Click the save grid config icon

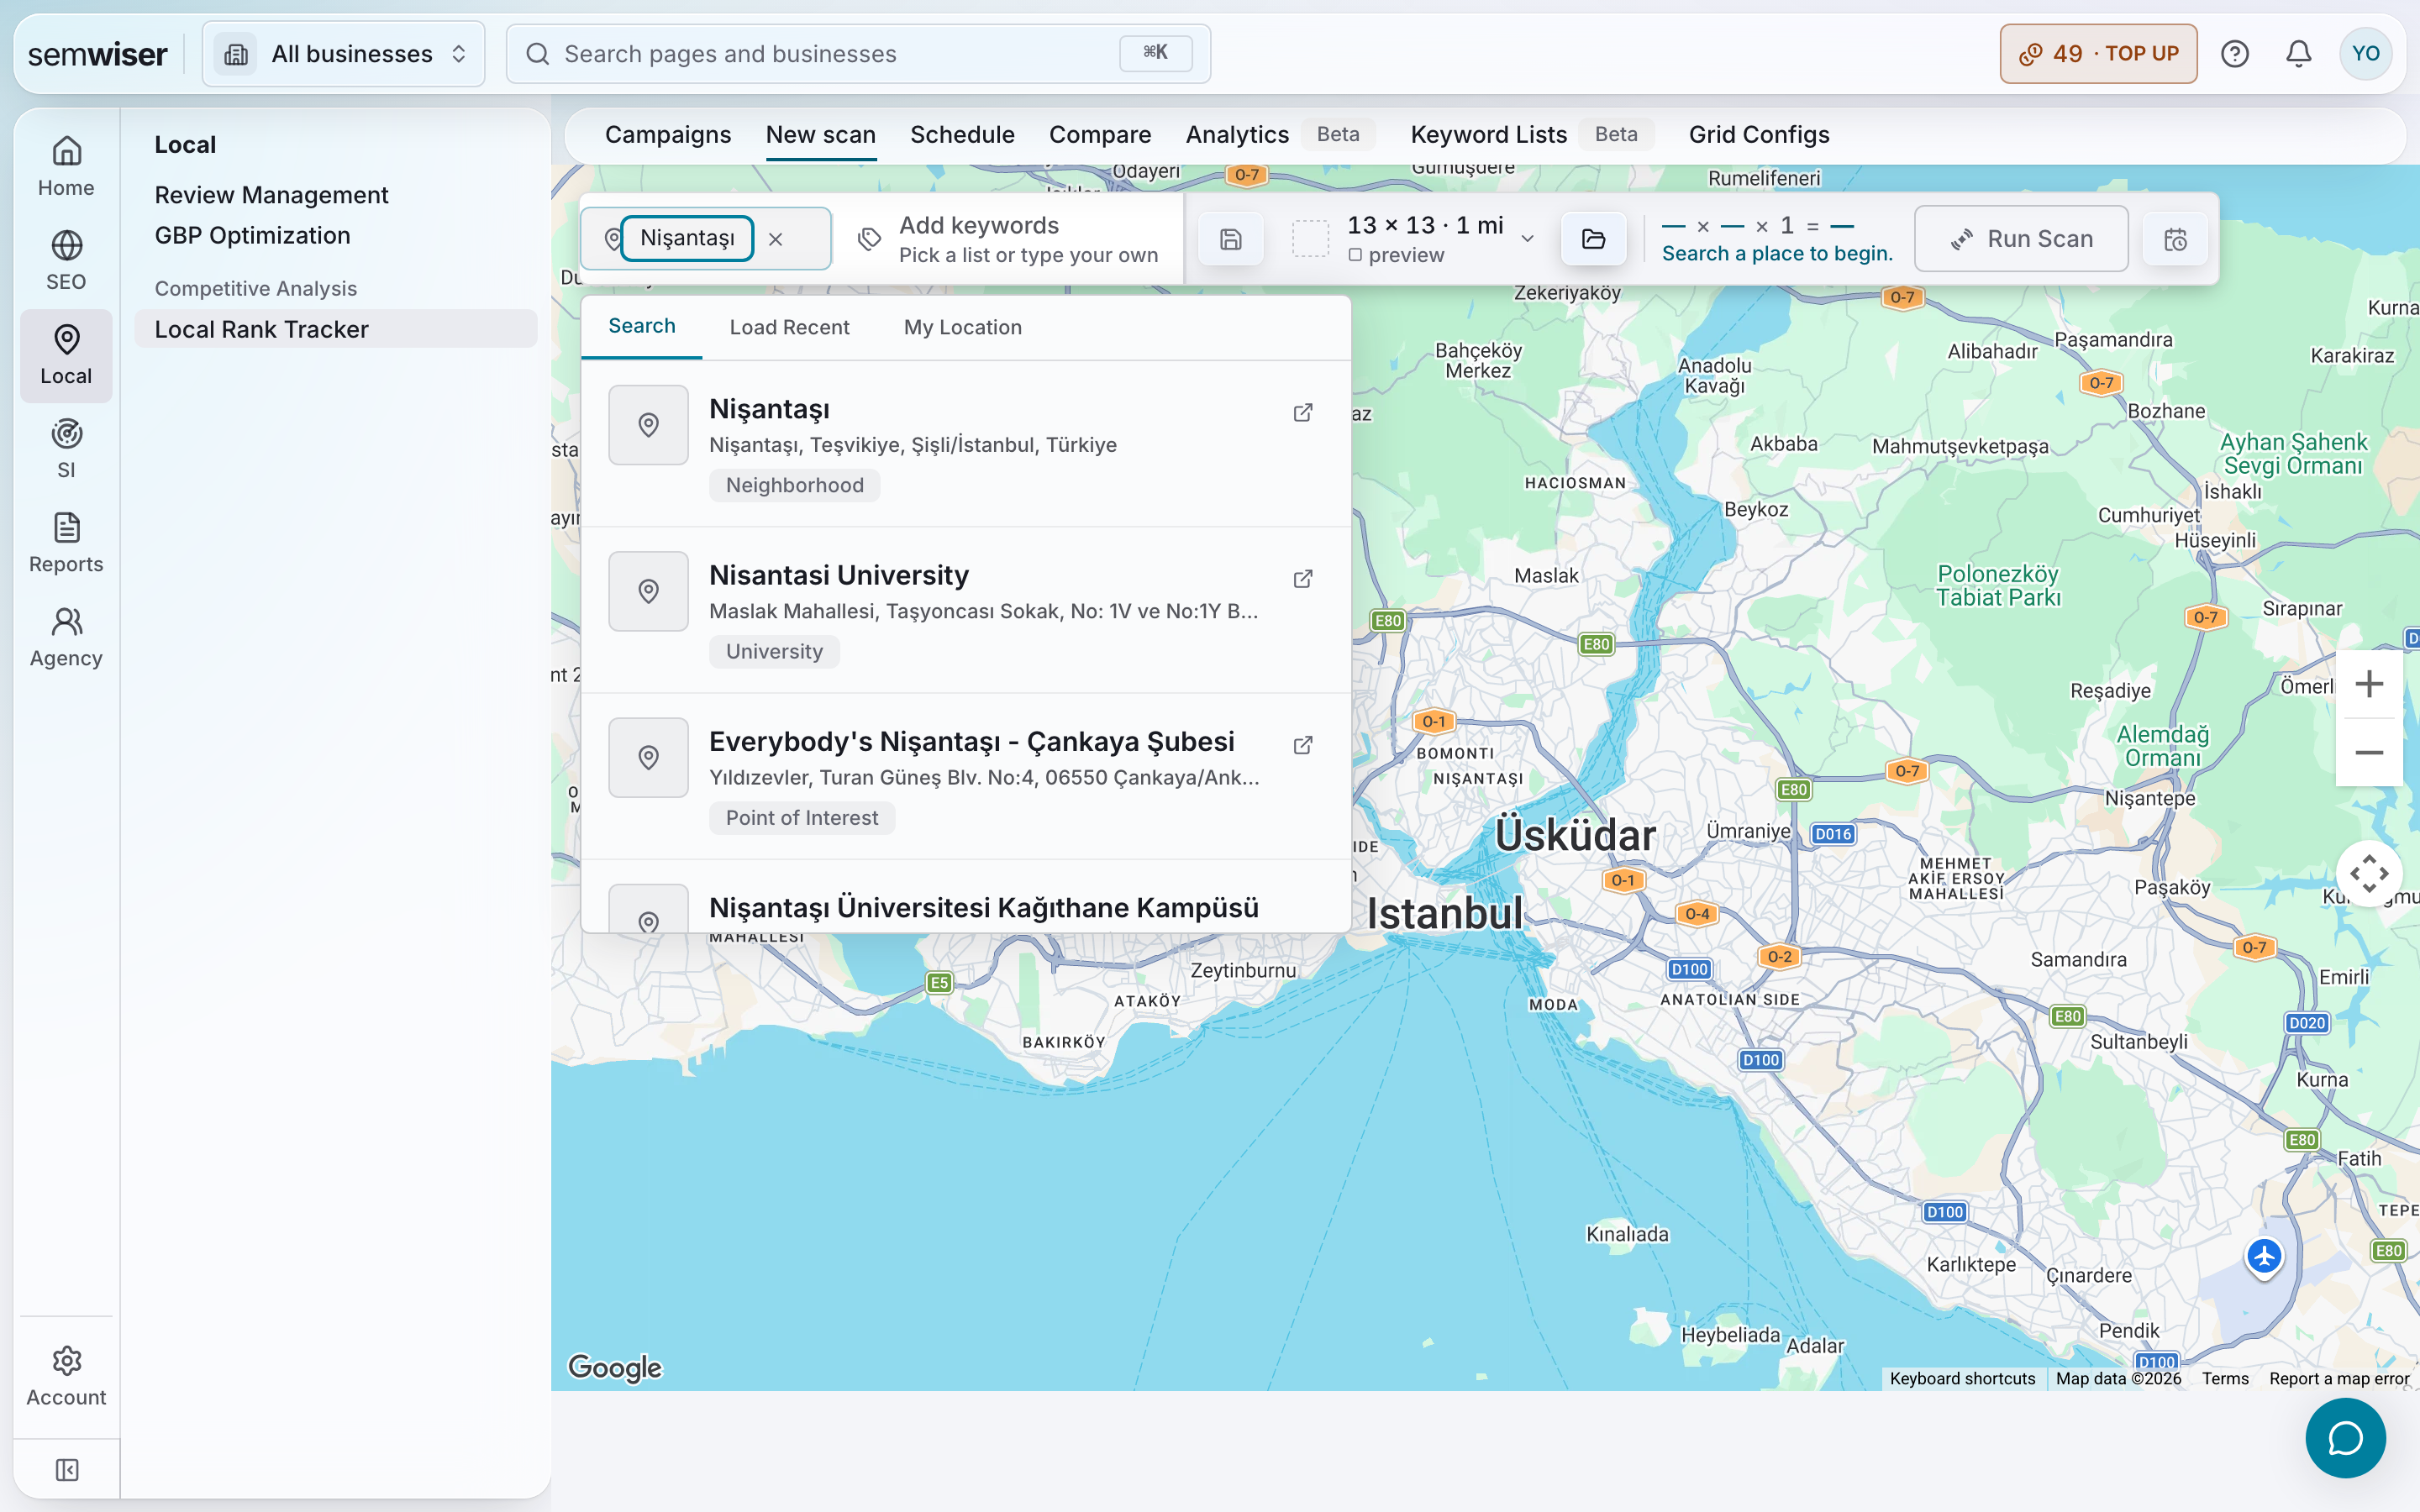[1231, 239]
